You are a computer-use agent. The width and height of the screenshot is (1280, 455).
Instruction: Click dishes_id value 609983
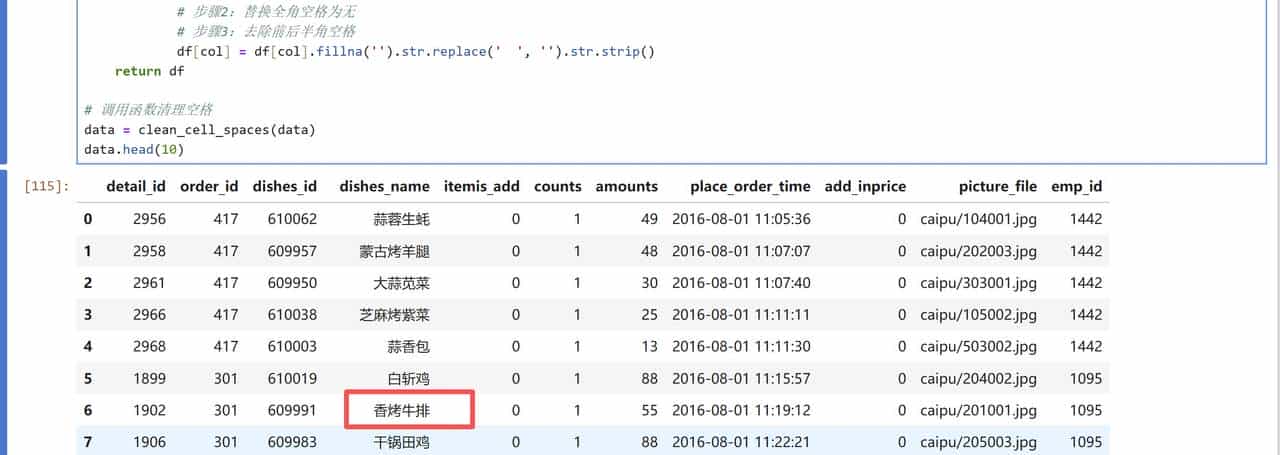[293, 443]
